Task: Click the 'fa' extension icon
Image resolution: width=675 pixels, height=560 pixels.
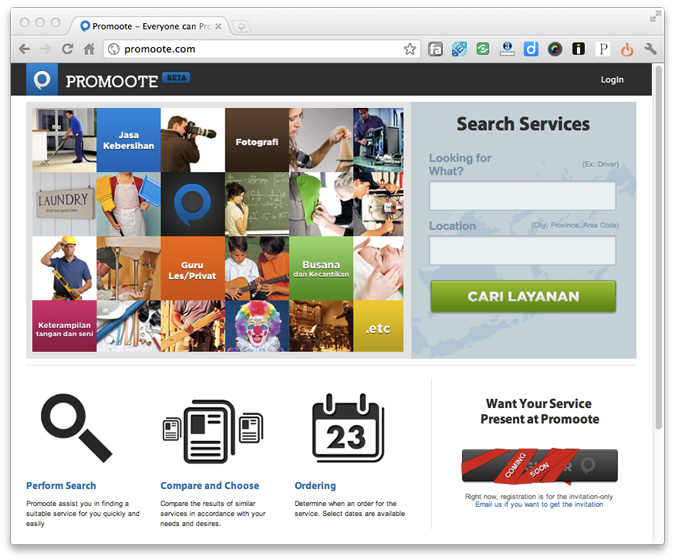Action: pos(435,49)
